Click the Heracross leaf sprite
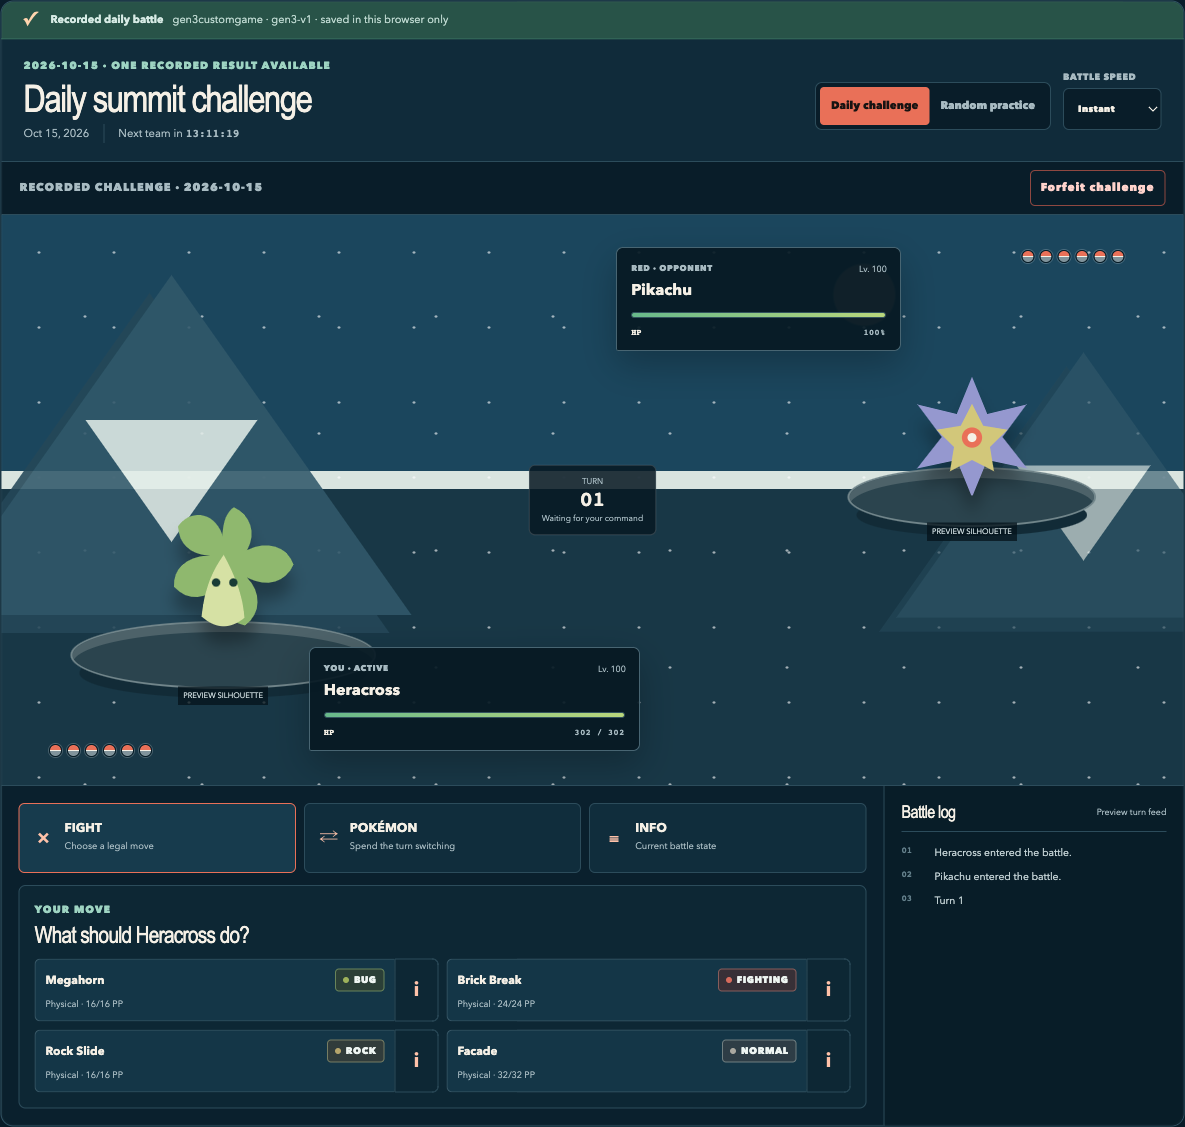The width and height of the screenshot is (1185, 1127). tap(232, 567)
